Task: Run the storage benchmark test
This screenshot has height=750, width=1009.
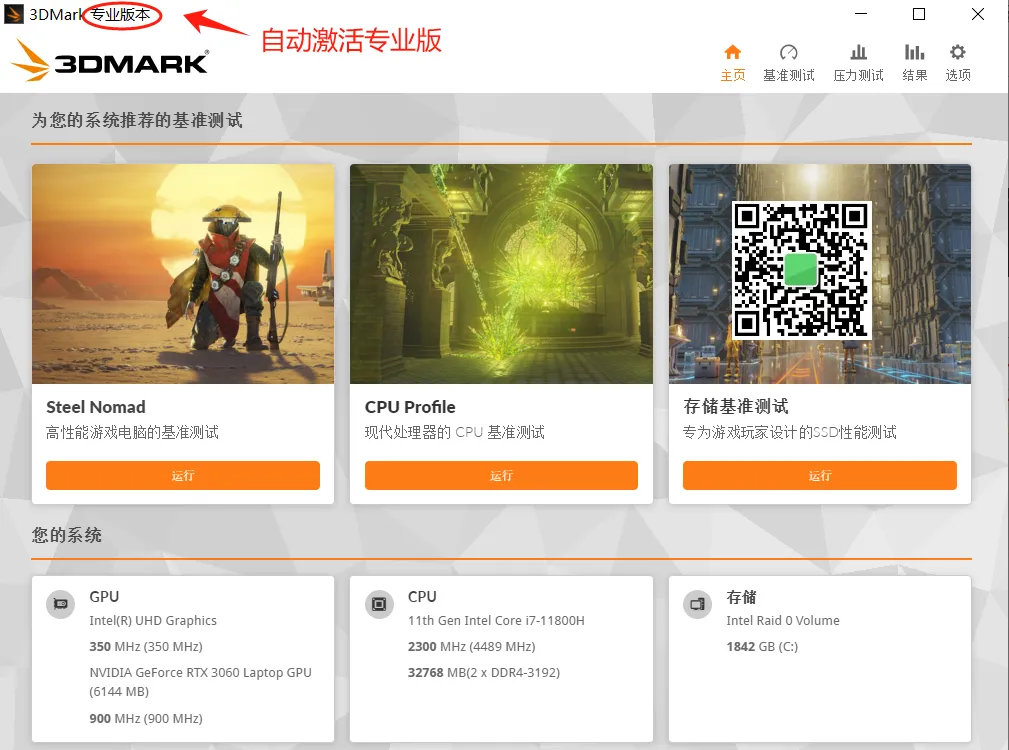Action: [820, 475]
